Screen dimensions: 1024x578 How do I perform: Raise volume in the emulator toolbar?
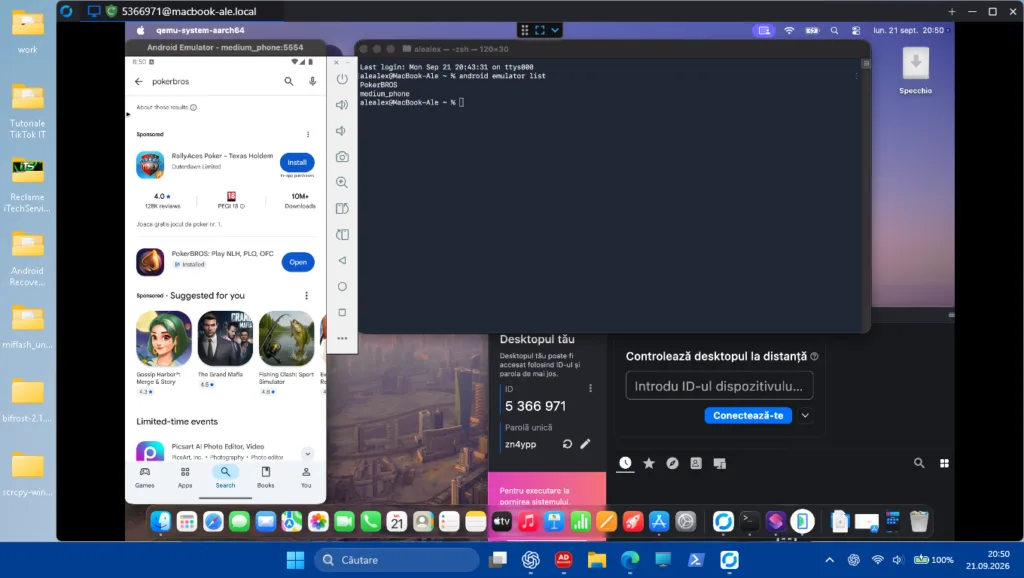point(342,104)
